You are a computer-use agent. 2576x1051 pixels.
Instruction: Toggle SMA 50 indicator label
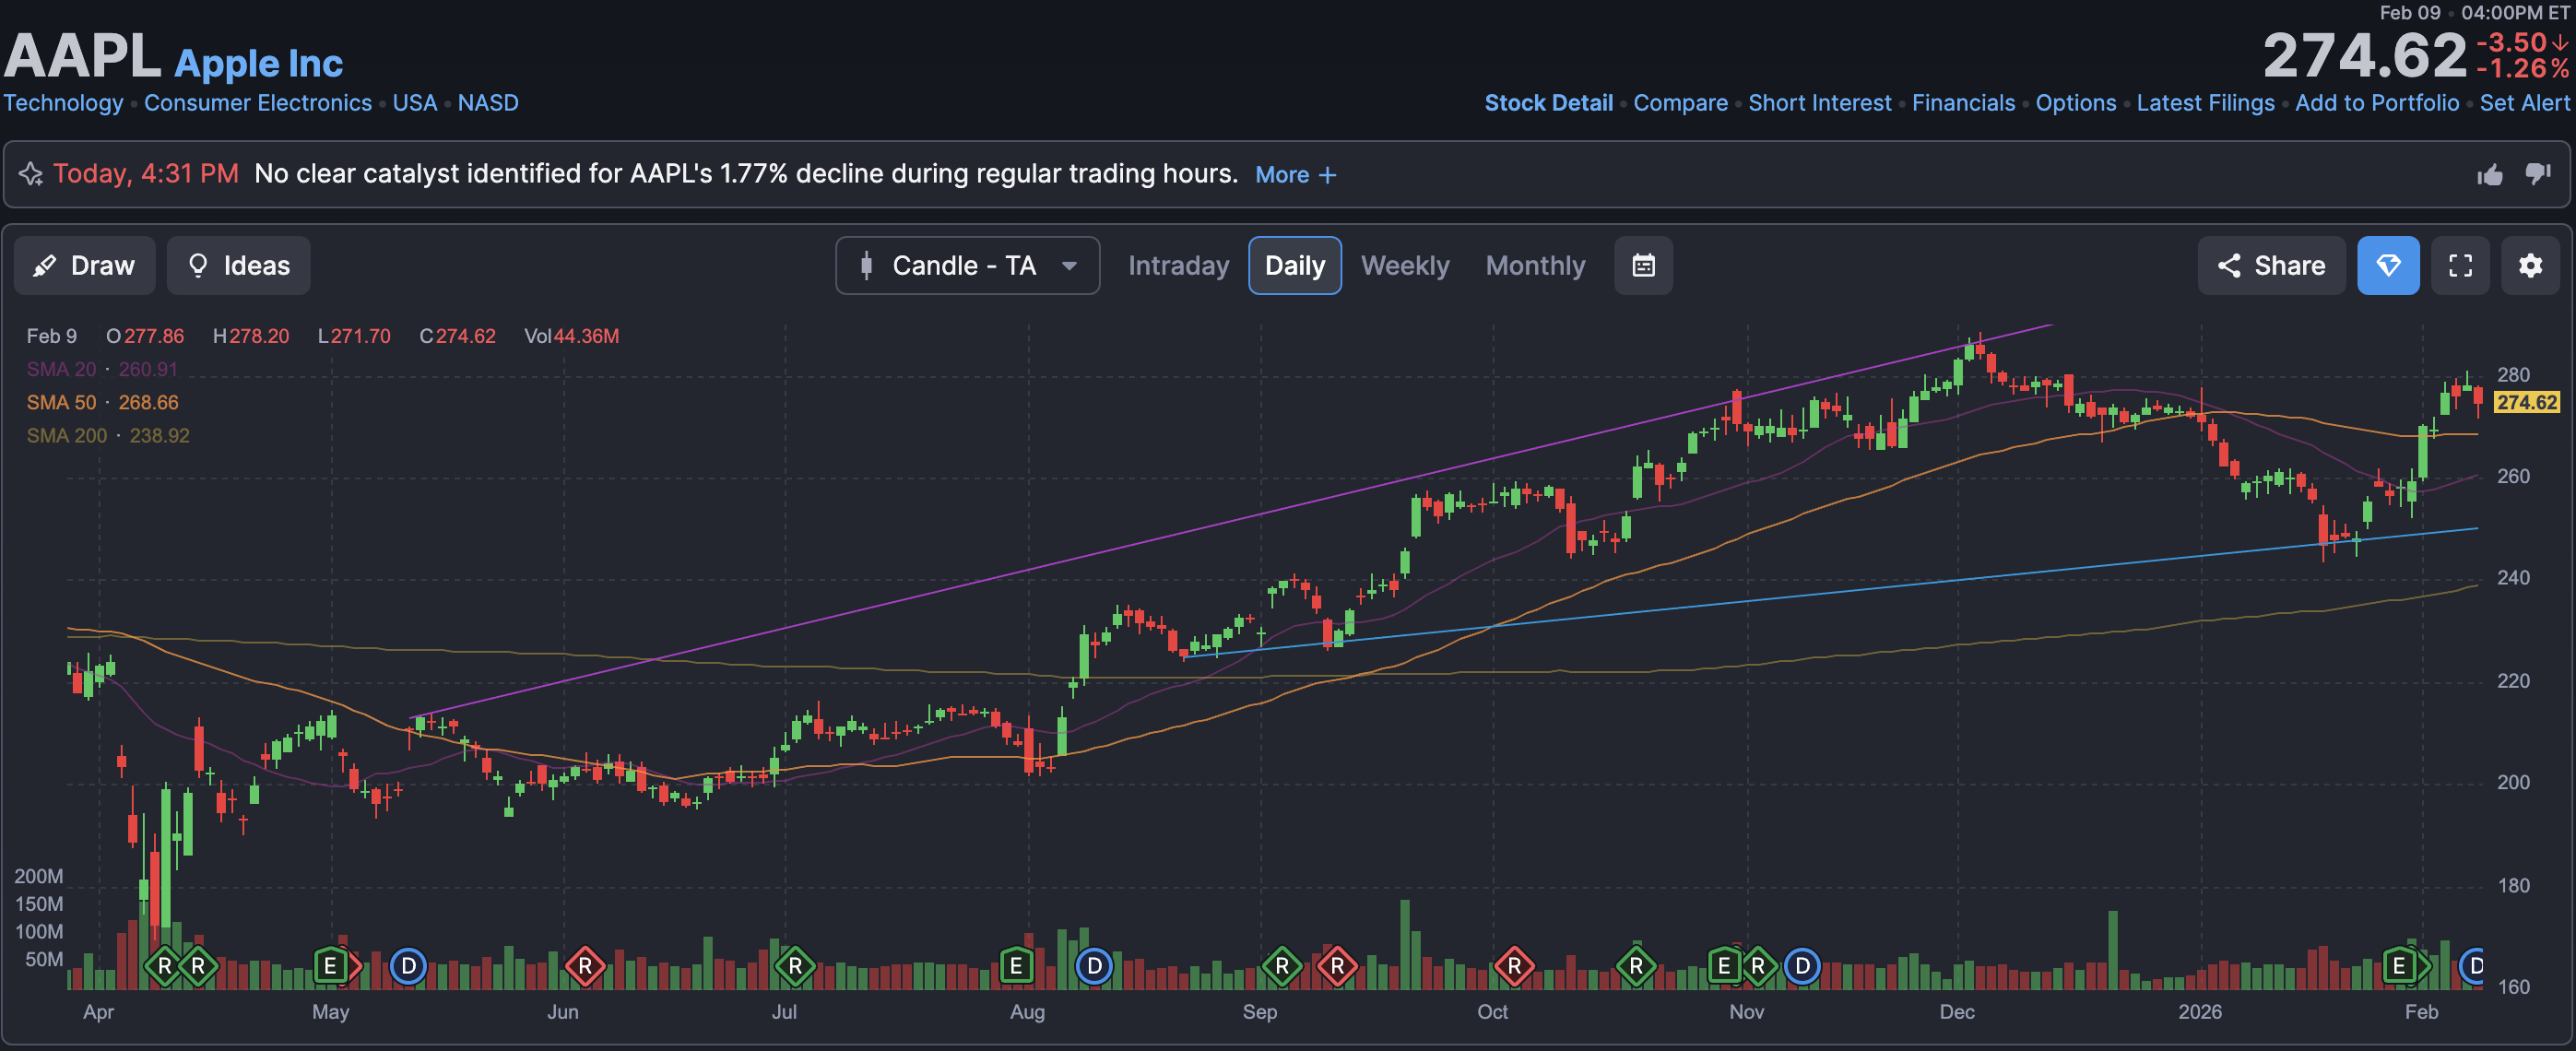[x=61, y=402]
